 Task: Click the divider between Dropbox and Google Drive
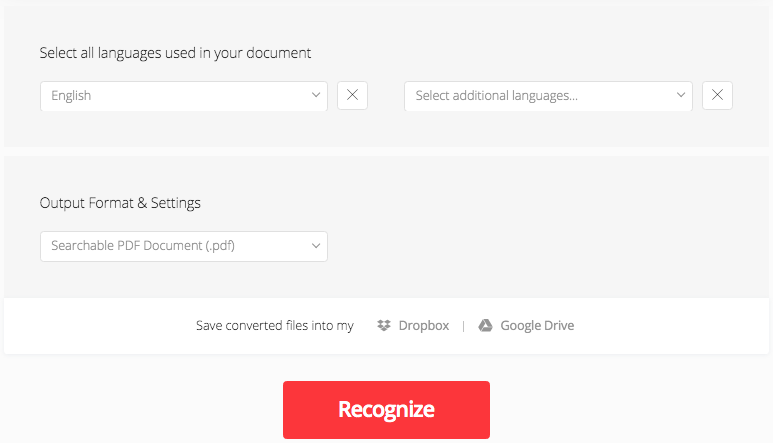463,326
